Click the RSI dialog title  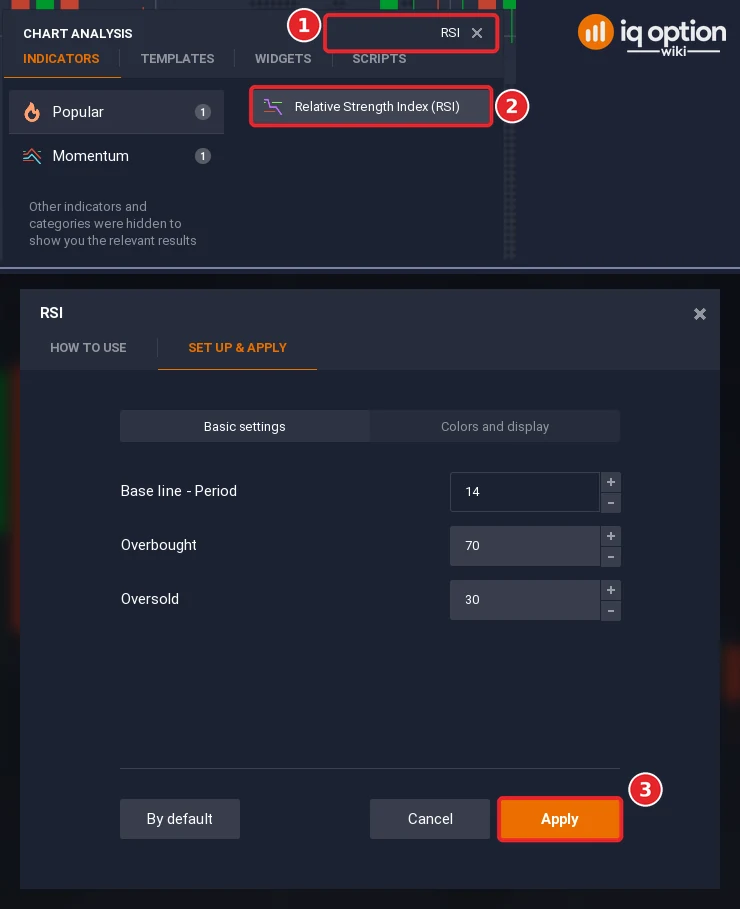tap(51, 313)
